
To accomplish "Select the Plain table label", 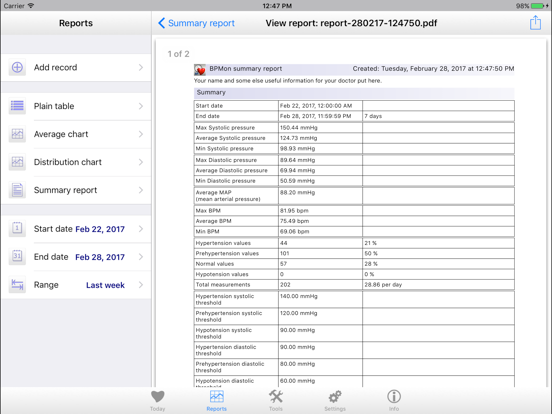I will coord(54,106).
